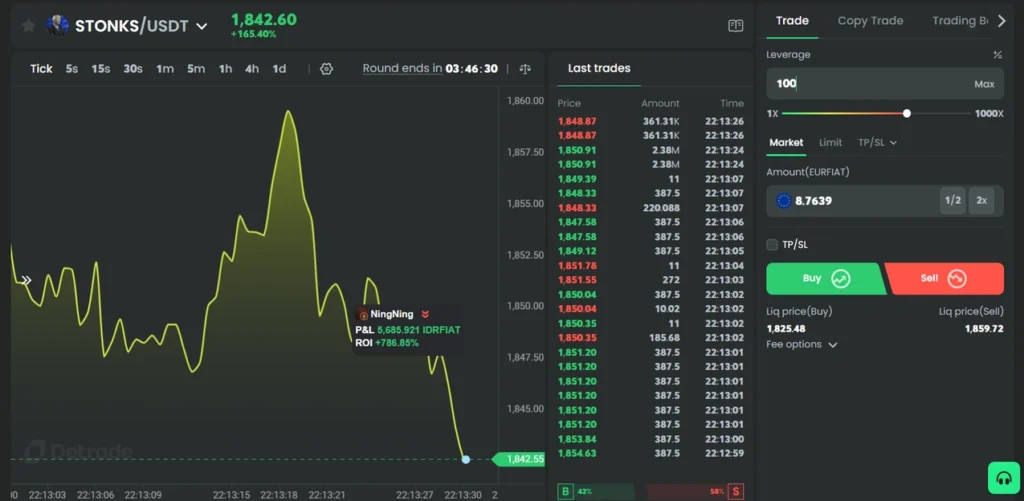
Task: Select the Limit order tab
Action: (x=830, y=142)
